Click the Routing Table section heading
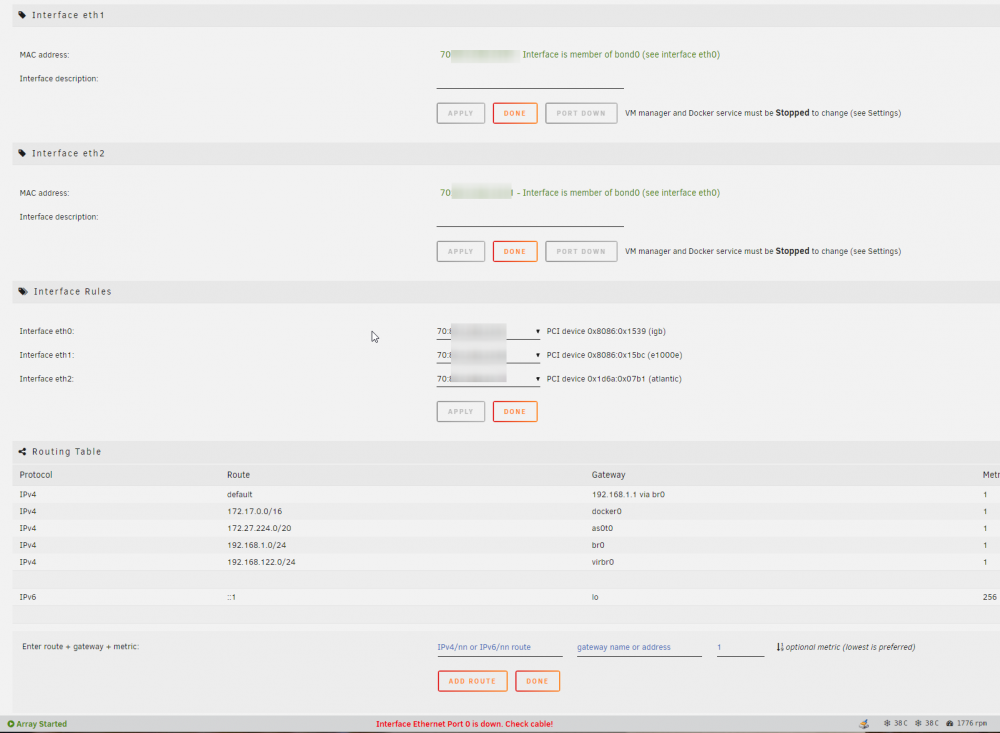Screen dimensions: 1000x733 [67, 452]
